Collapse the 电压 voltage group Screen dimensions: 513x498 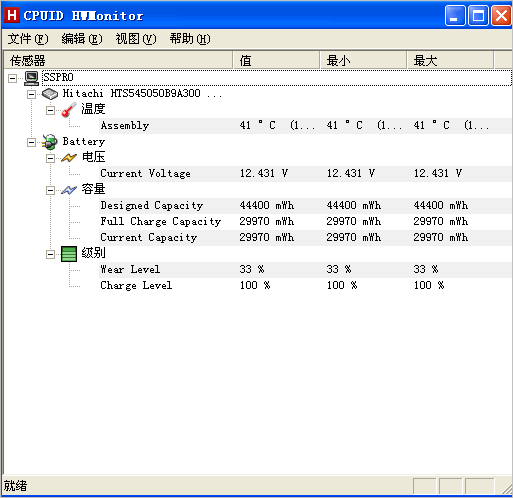pyautogui.click(x=50, y=158)
